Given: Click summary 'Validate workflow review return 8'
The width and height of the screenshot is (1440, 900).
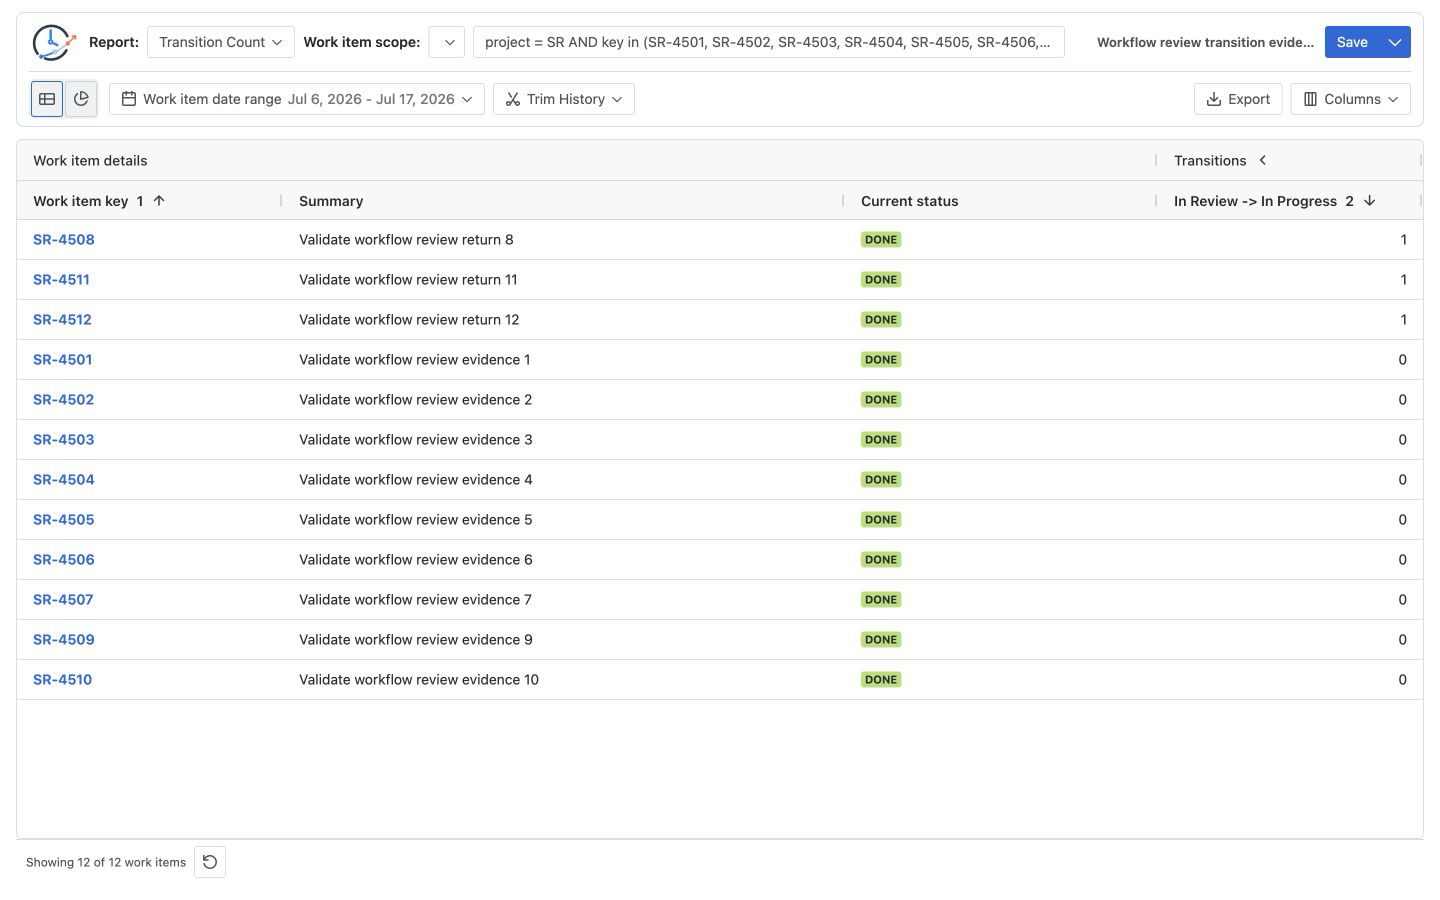Looking at the screenshot, I should click(406, 240).
